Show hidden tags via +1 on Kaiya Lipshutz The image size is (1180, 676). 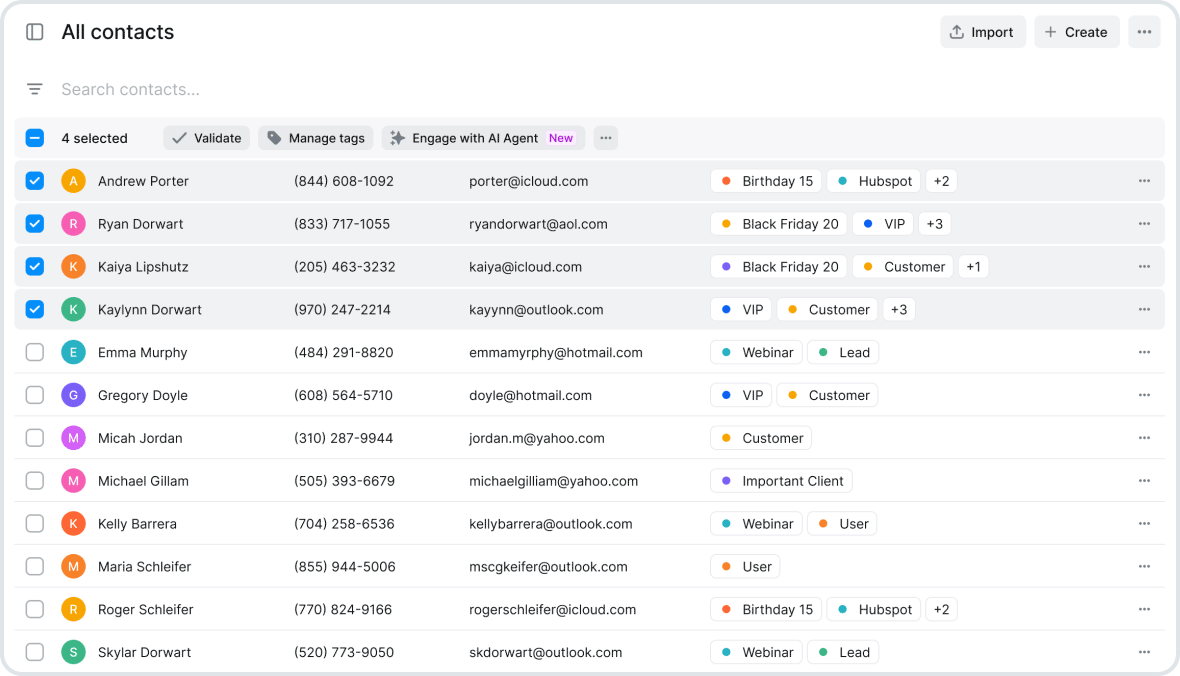pyautogui.click(x=973, y=266)
